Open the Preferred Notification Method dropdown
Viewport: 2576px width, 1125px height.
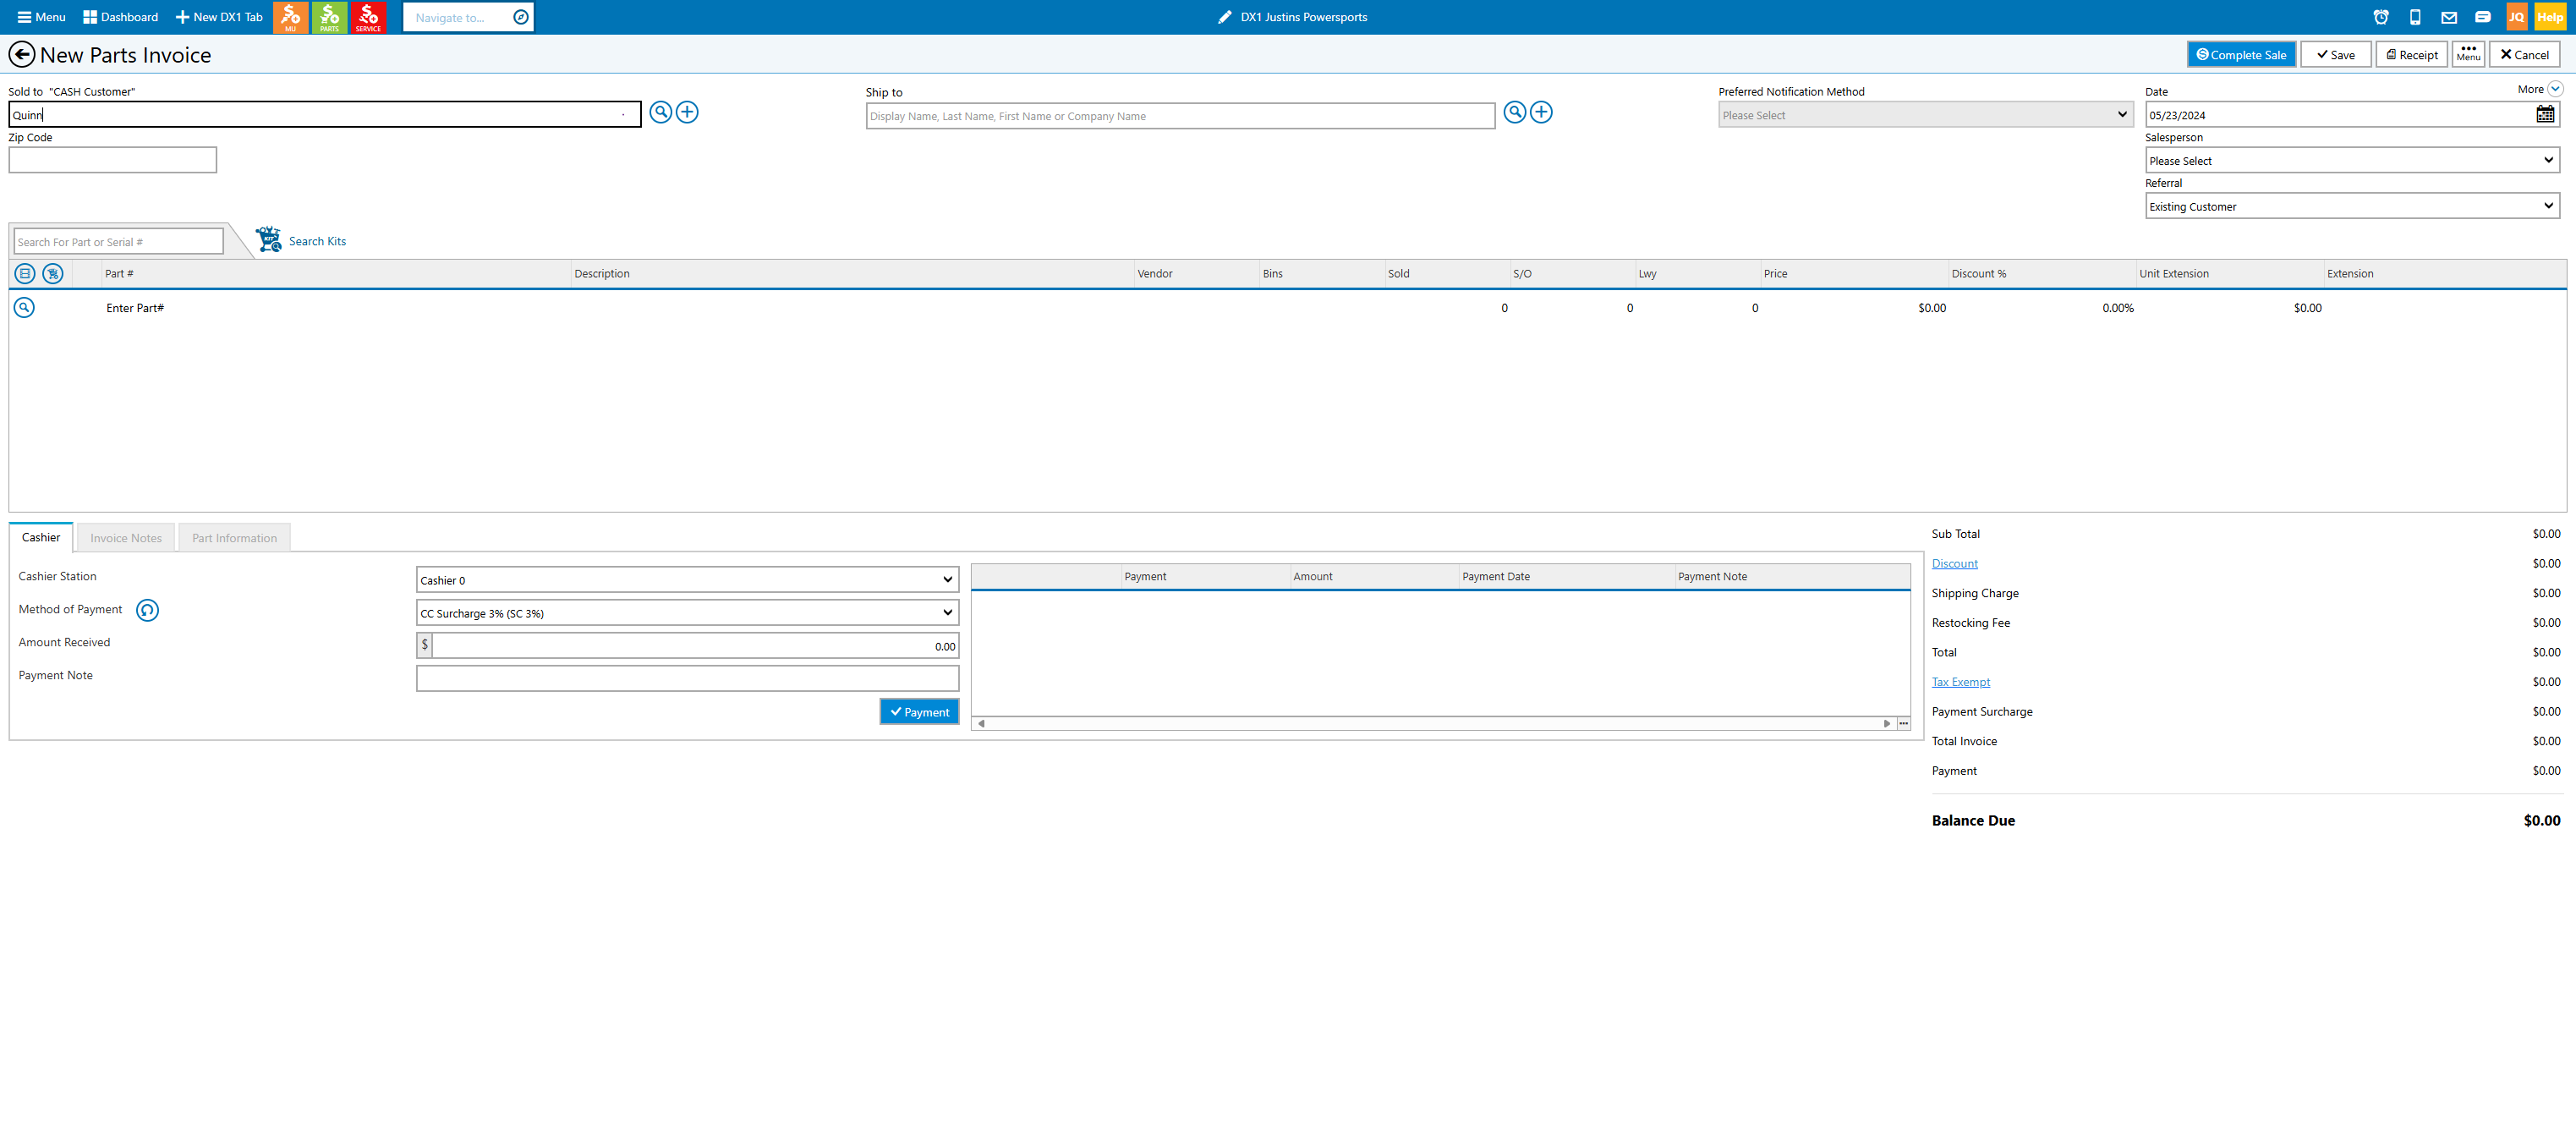pos(1925,115)
